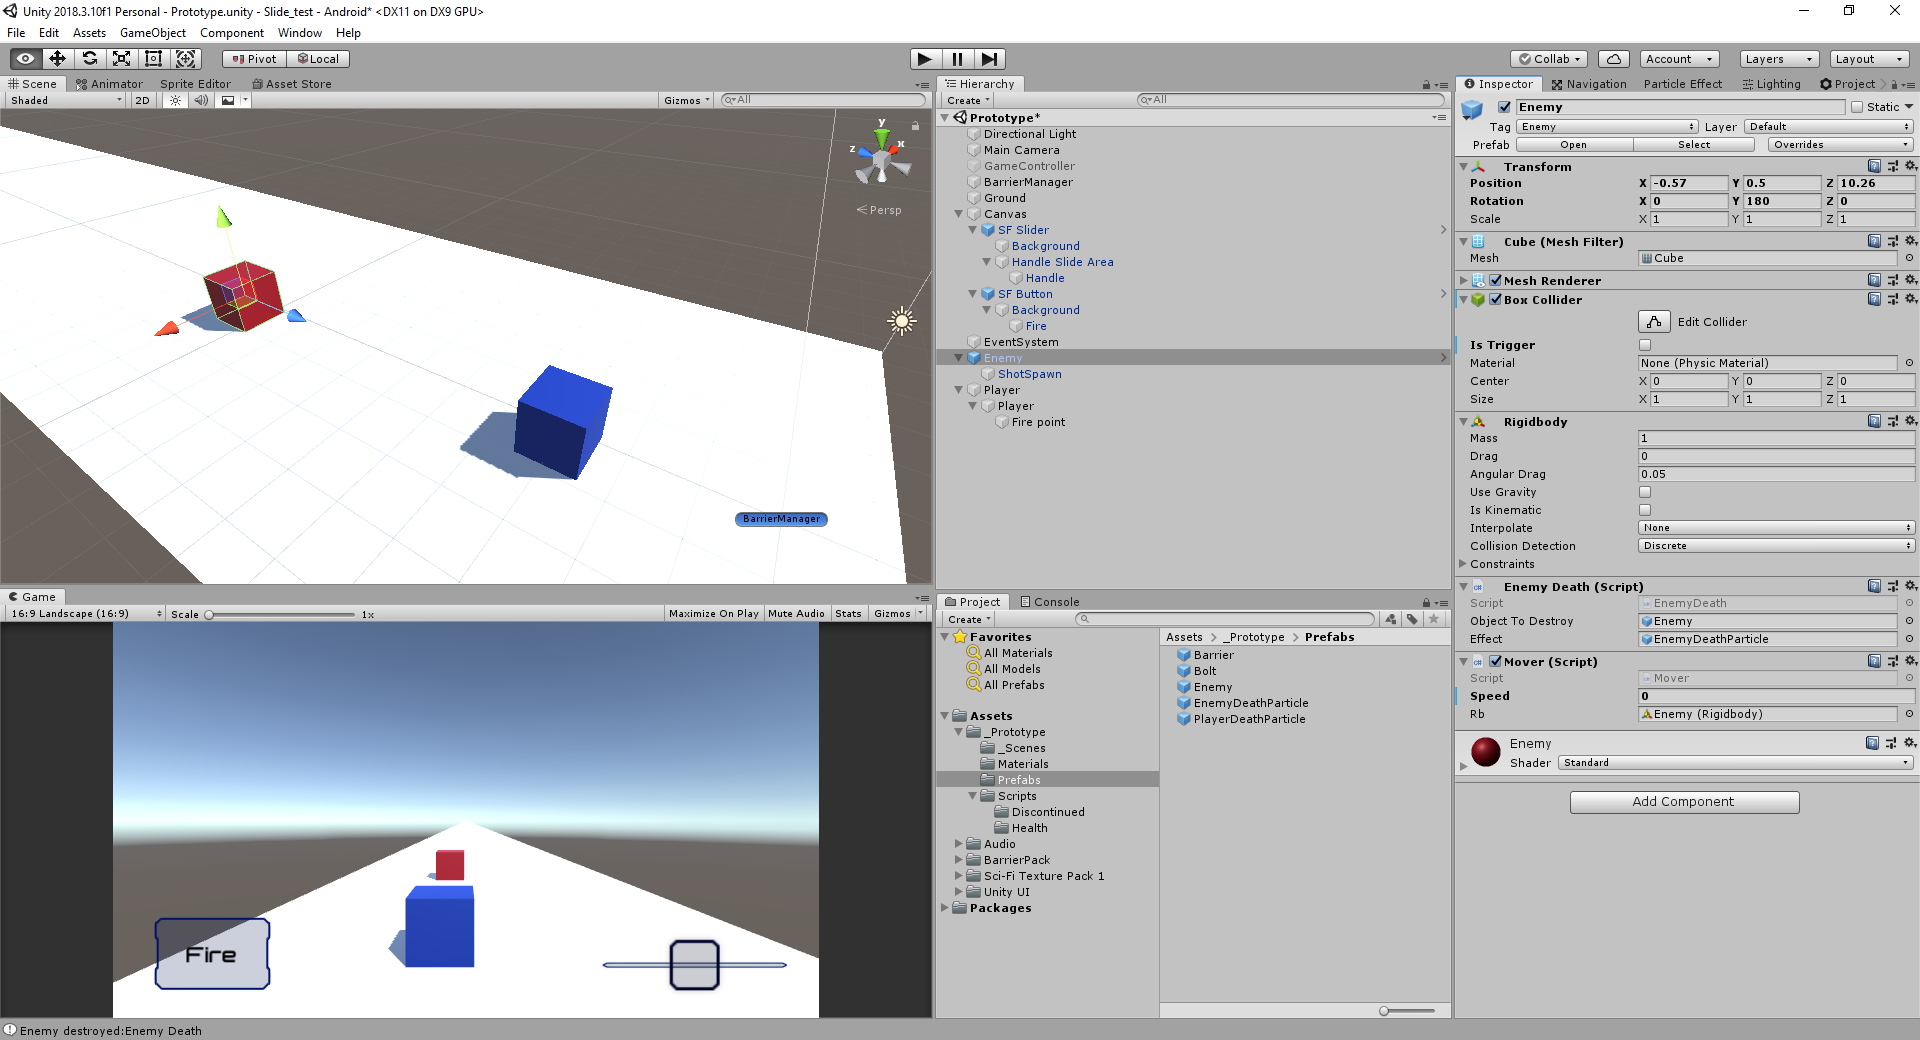Toggle Maximize On Play
The width and height of the screenshot is (1920, 1040).
click(x=714, y=614)
